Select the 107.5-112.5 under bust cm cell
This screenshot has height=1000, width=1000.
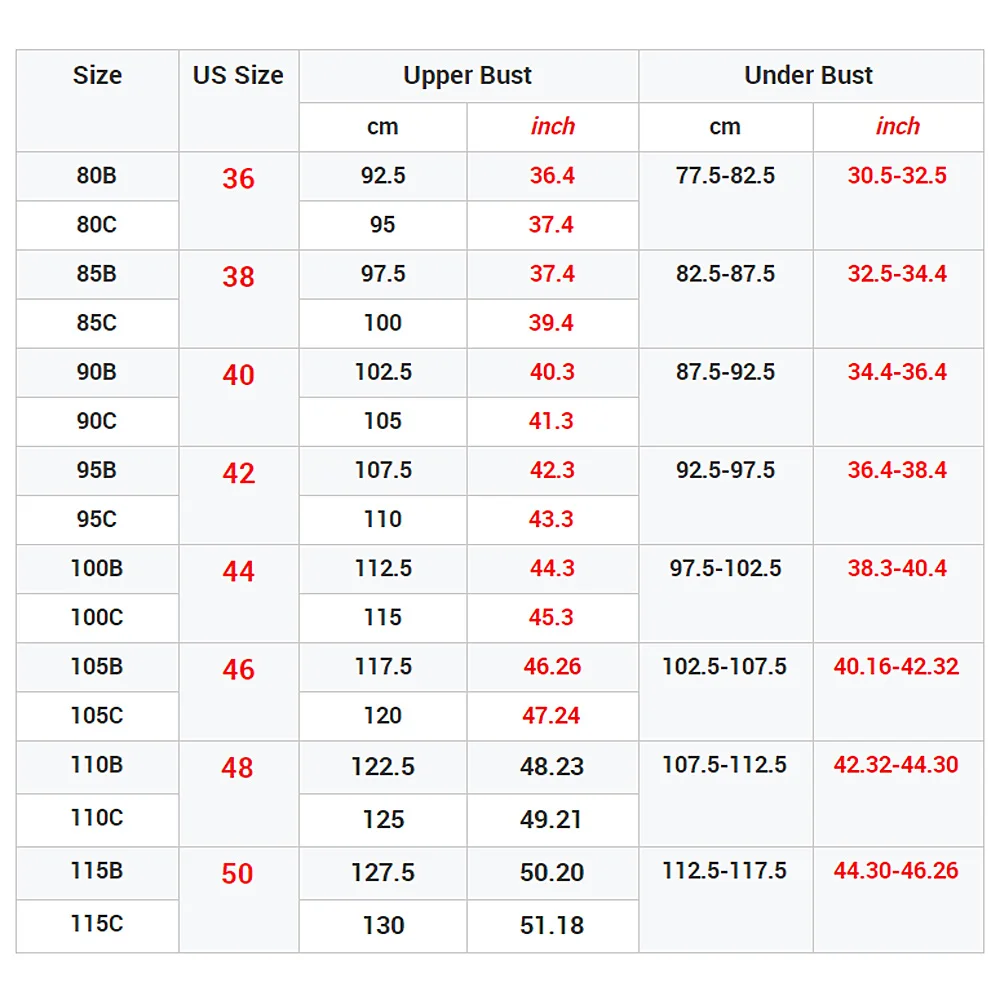click(725, 765)
